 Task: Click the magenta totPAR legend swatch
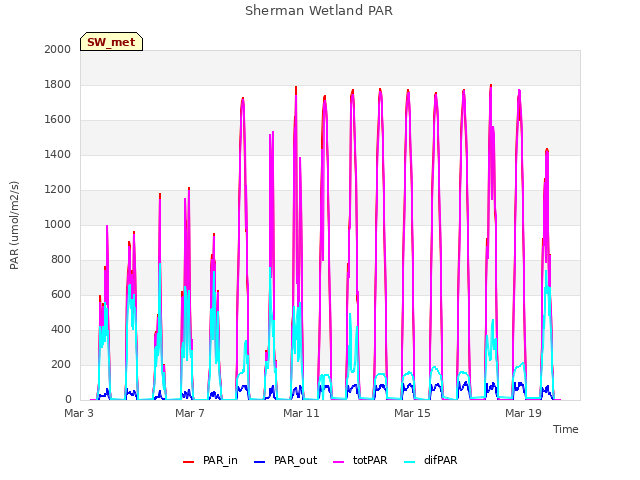click(339, 462)
